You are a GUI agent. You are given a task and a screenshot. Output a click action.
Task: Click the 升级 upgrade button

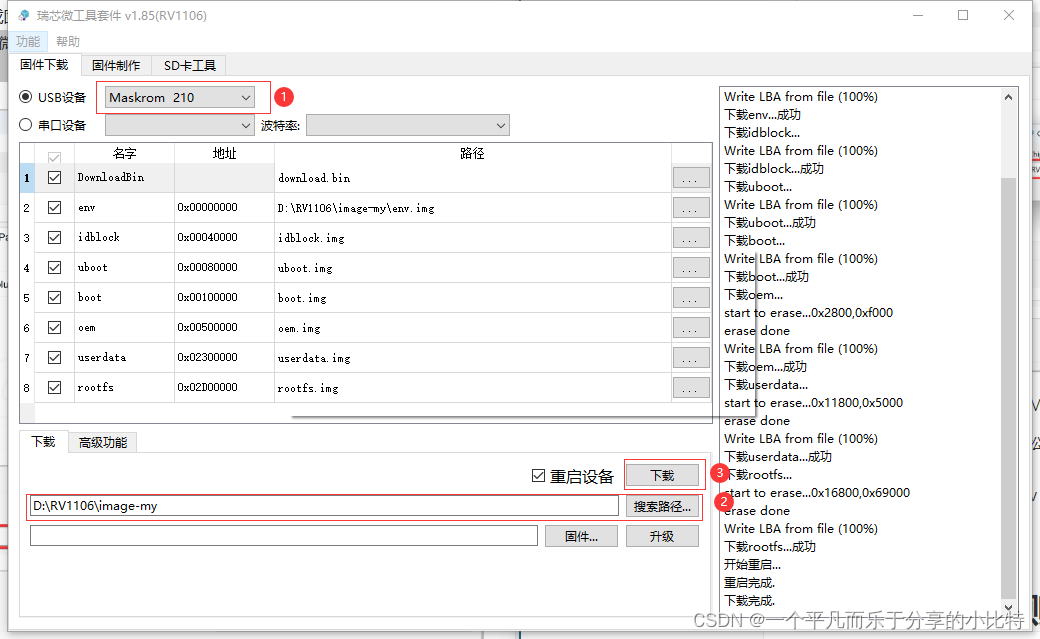(x=662, y=536)
